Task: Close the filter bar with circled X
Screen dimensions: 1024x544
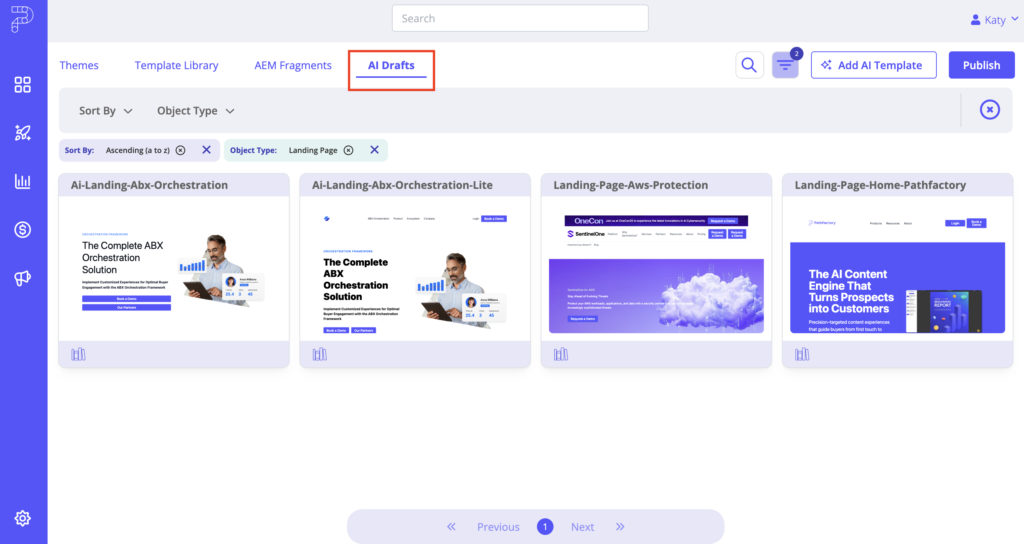Action: pos(989,110)
